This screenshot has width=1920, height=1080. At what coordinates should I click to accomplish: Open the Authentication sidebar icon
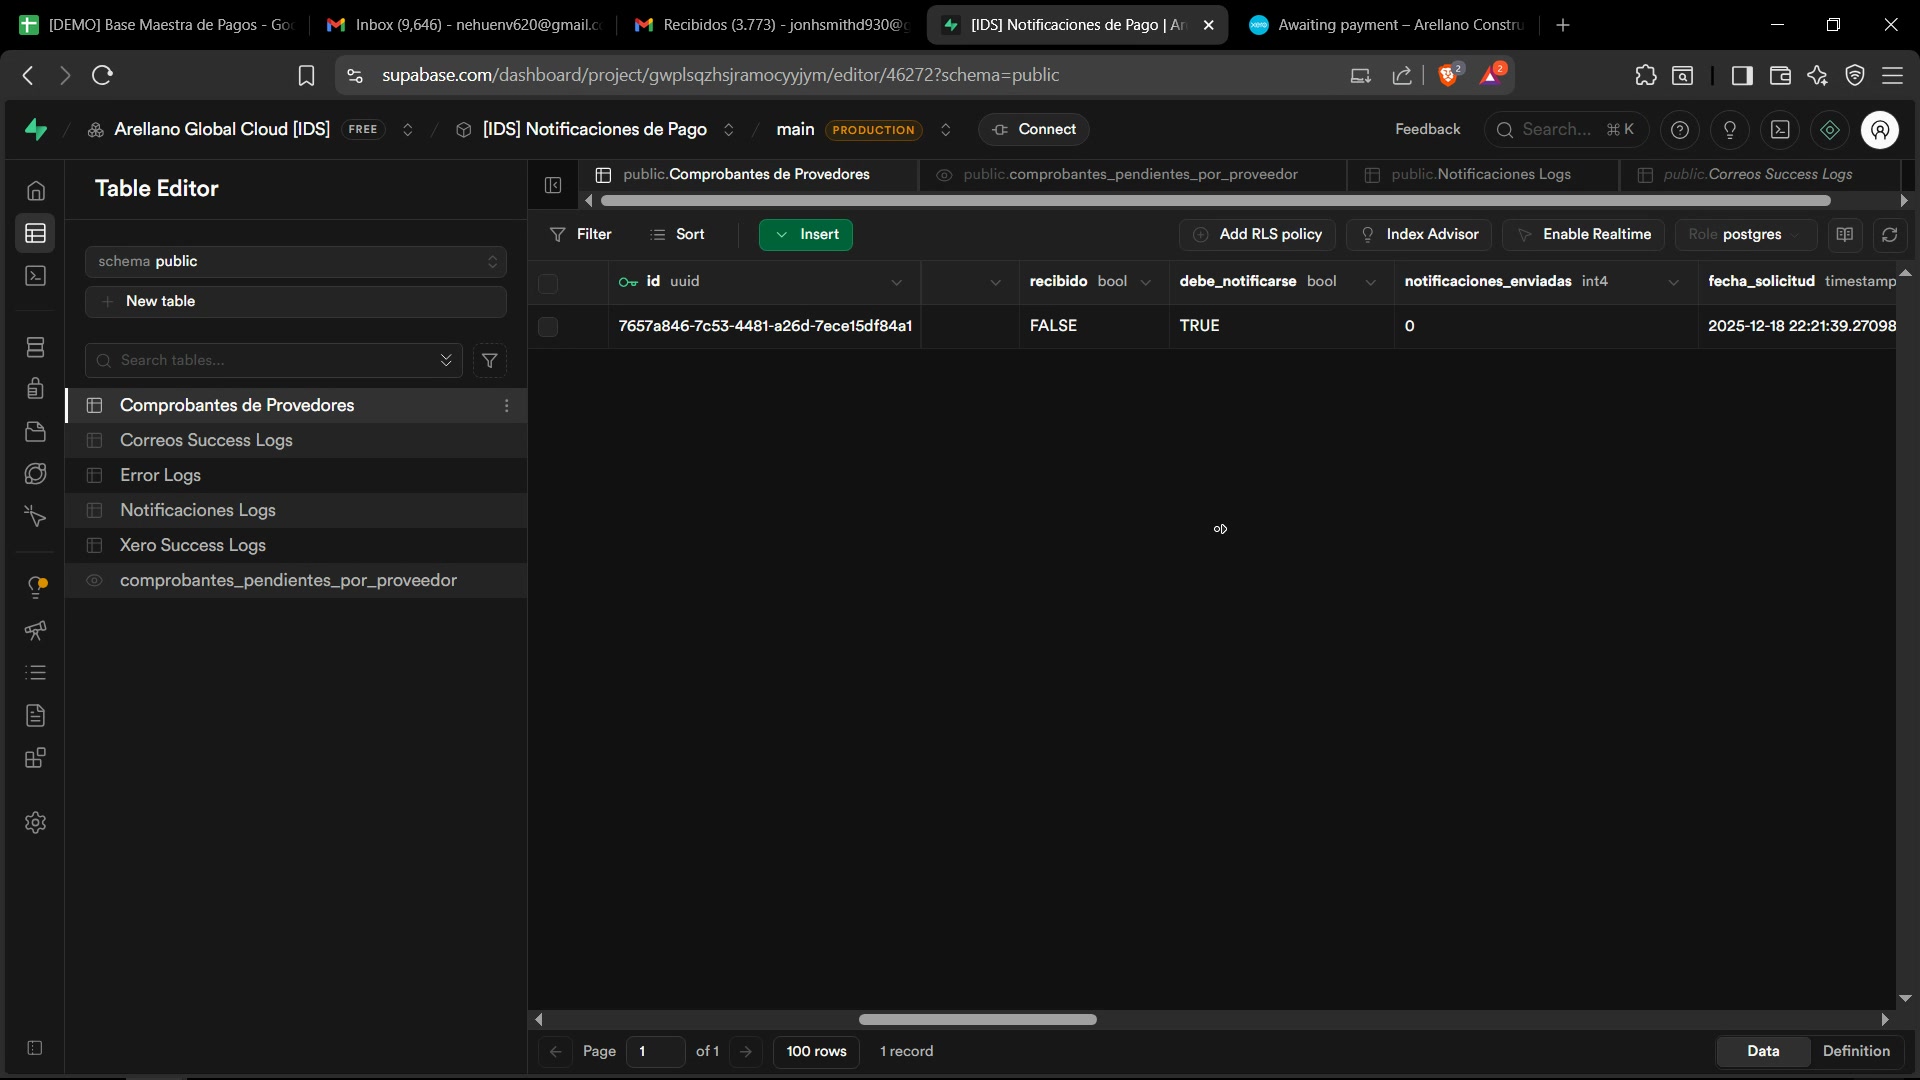tap(36, 388)
